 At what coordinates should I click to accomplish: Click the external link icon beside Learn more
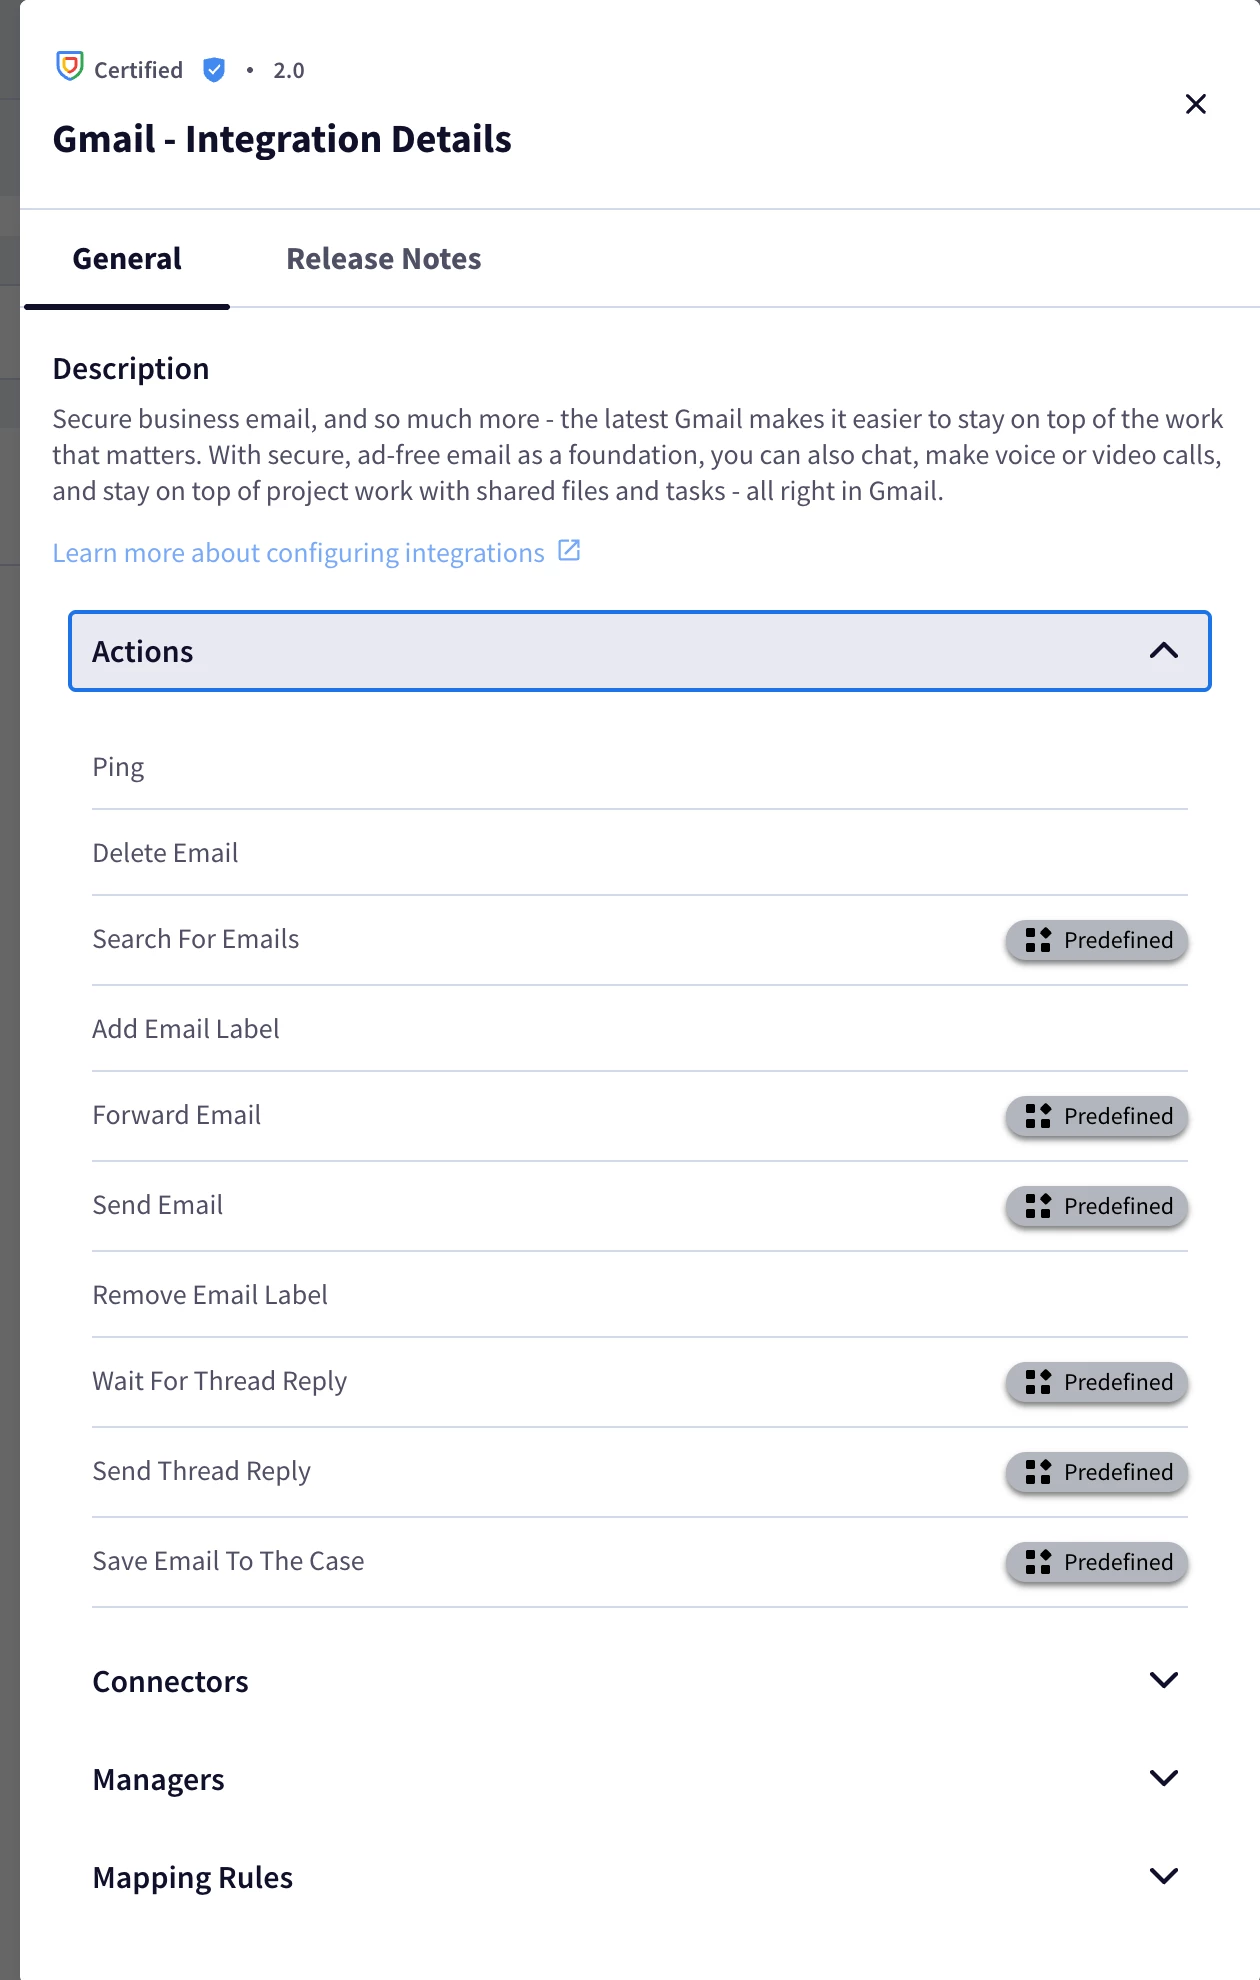tap(569, 551)
